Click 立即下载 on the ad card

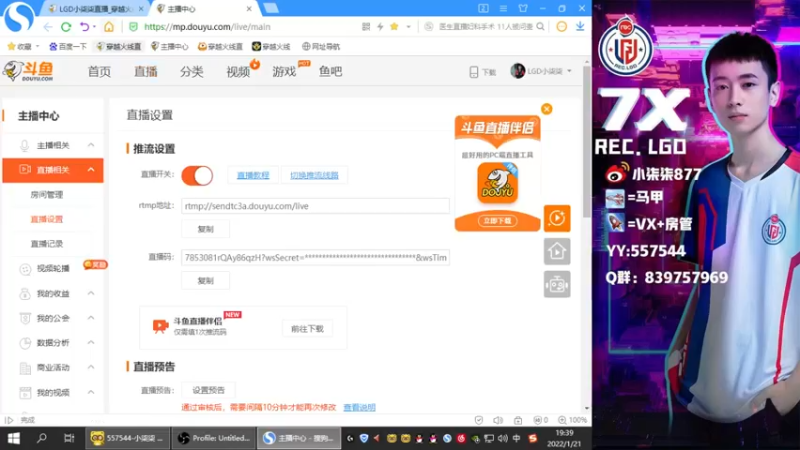click(497, 220)
